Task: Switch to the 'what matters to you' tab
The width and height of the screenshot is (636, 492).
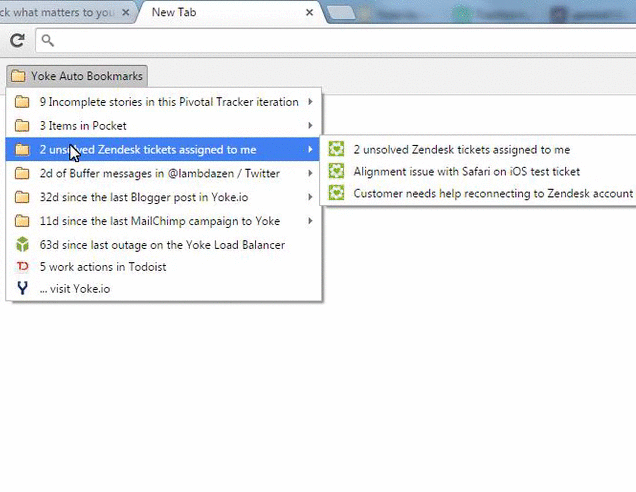Action: (67, 12)
